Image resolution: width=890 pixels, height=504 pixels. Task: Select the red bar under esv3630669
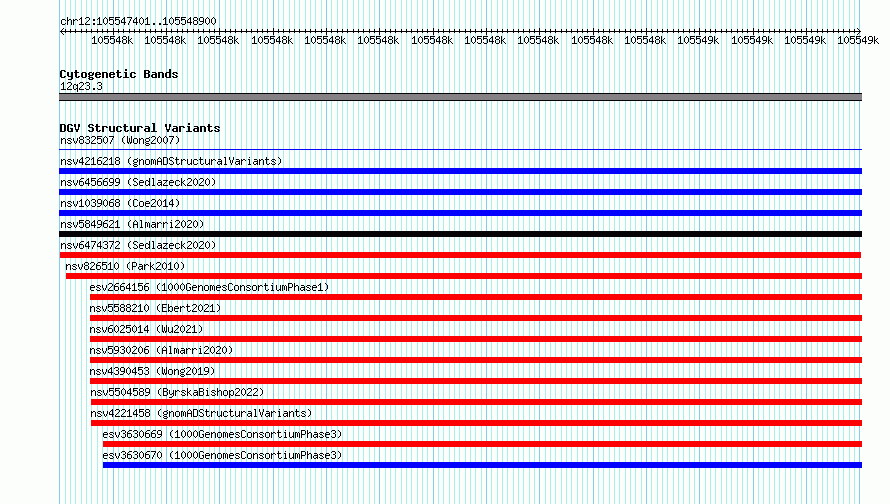click(x=482, y=444)
